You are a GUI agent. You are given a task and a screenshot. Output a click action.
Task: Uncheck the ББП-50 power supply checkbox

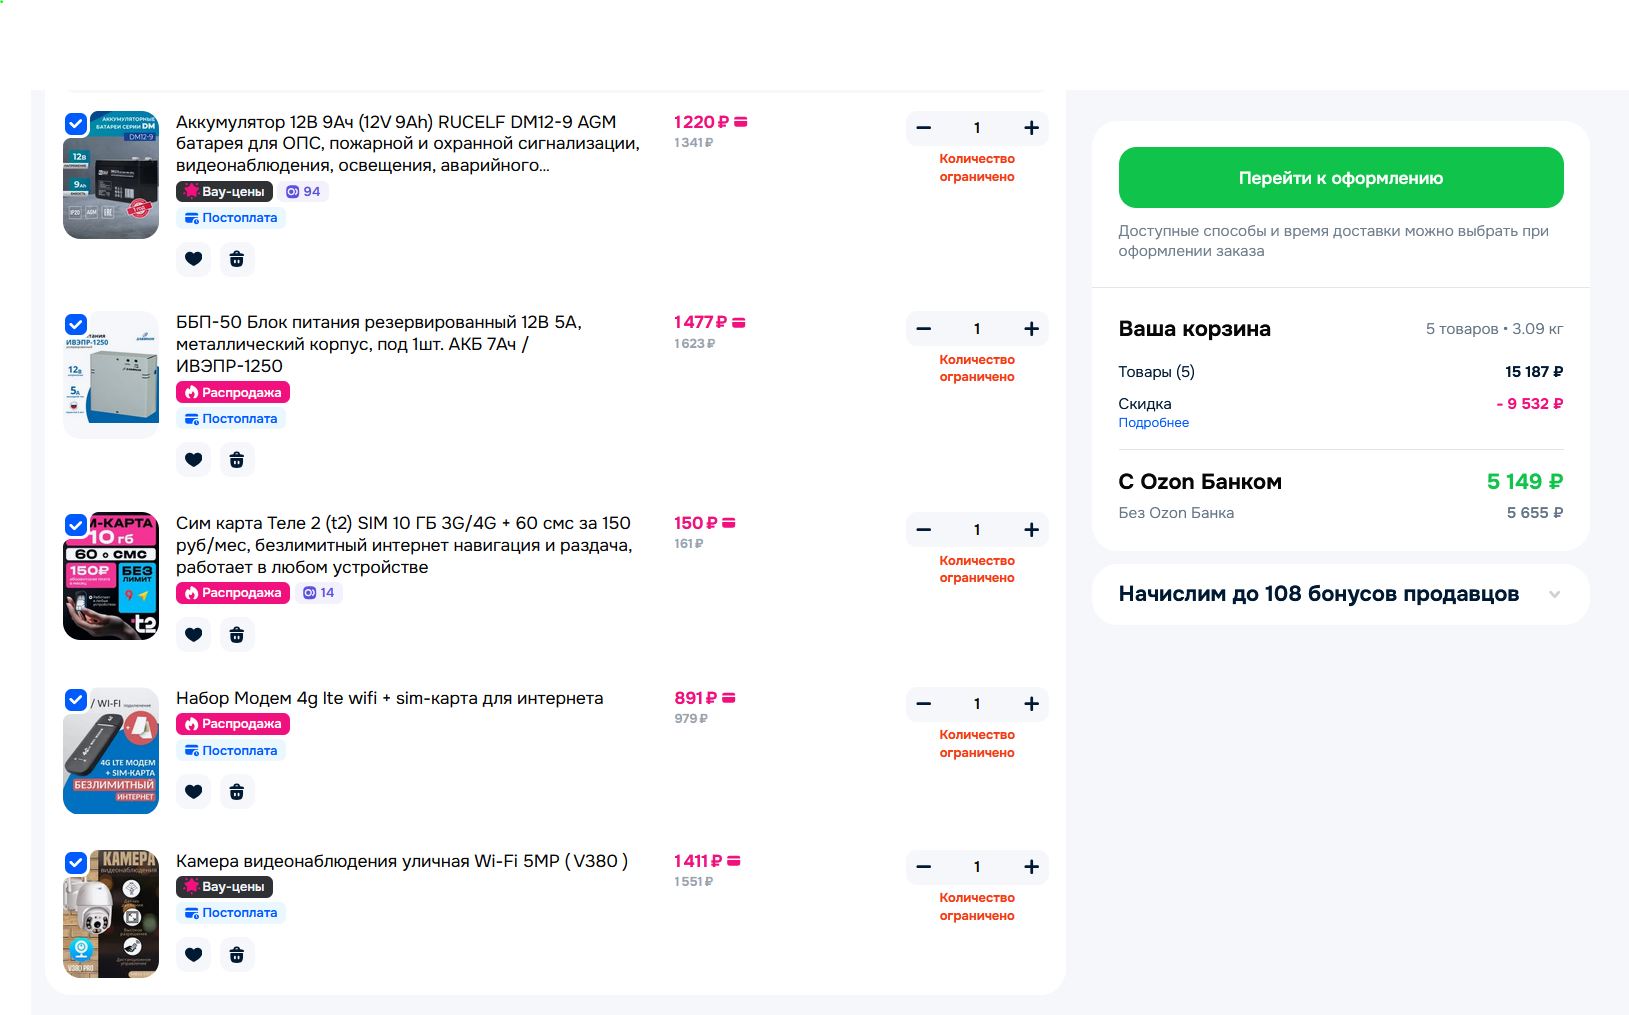pos(76,324)
